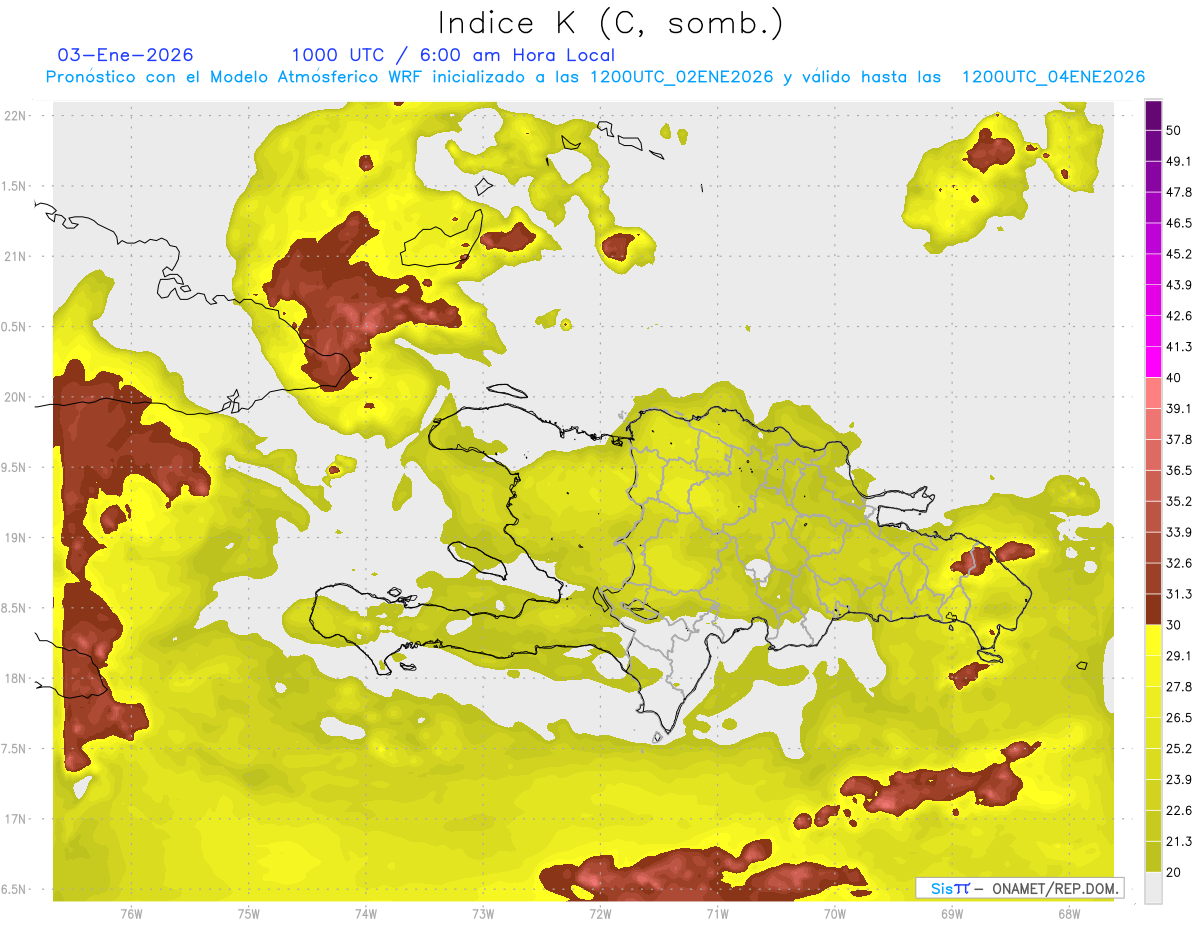1200x927 pixels.
Task: Click the latitude label '17N'
Action: 15,820
